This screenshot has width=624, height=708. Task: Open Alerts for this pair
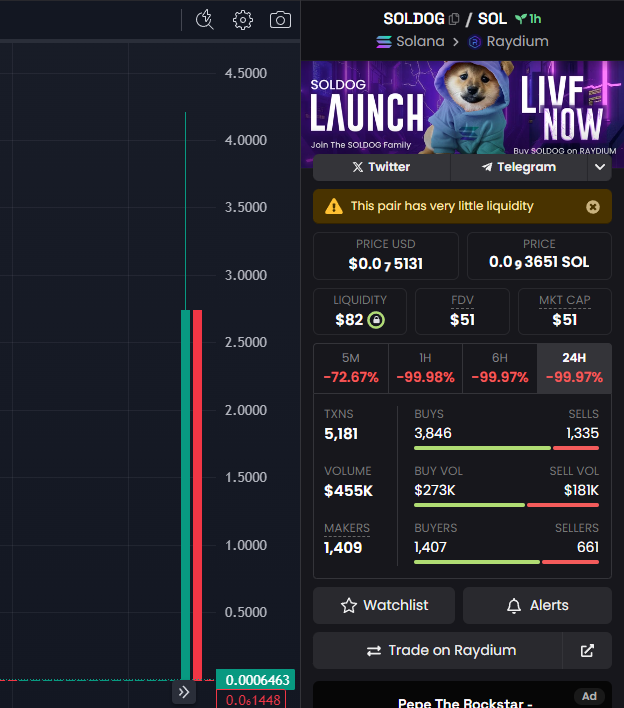537,606
